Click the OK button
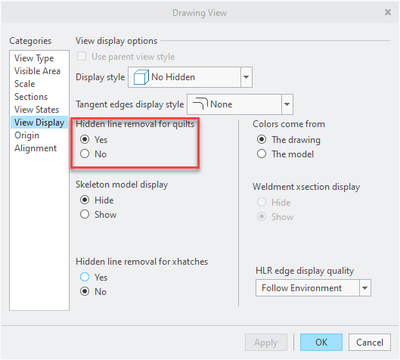 [321, 342]
